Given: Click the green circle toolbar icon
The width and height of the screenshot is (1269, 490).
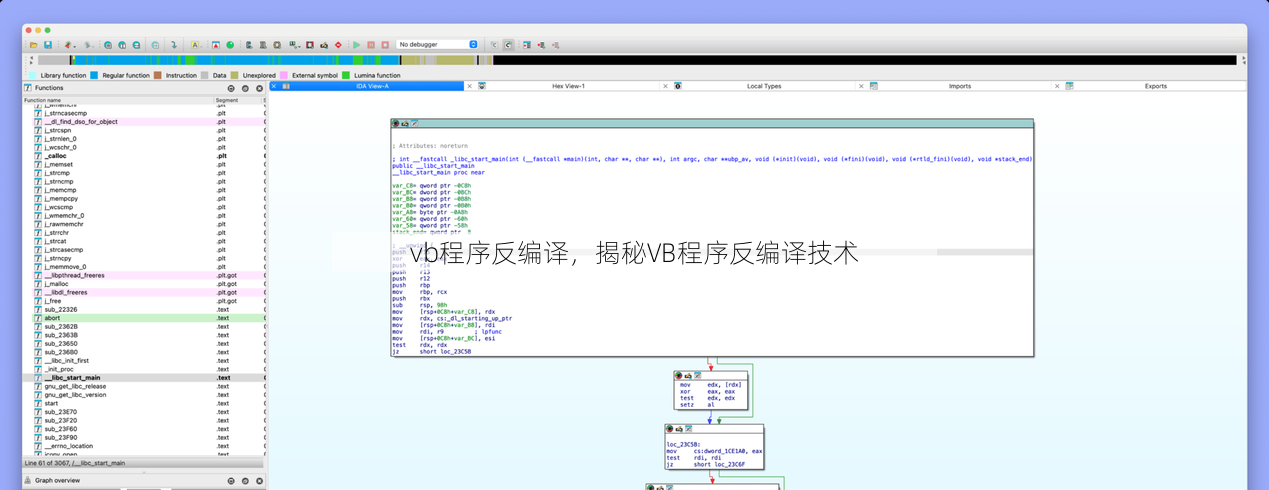Looking at the screenshot, I should coord(230,45).
